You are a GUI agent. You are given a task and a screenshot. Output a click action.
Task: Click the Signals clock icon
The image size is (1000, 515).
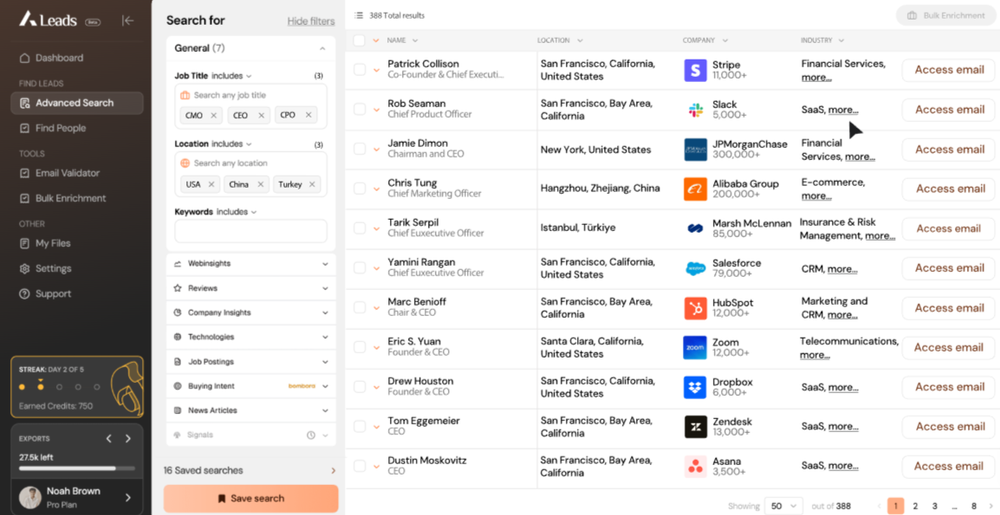(x=311, y=435)
